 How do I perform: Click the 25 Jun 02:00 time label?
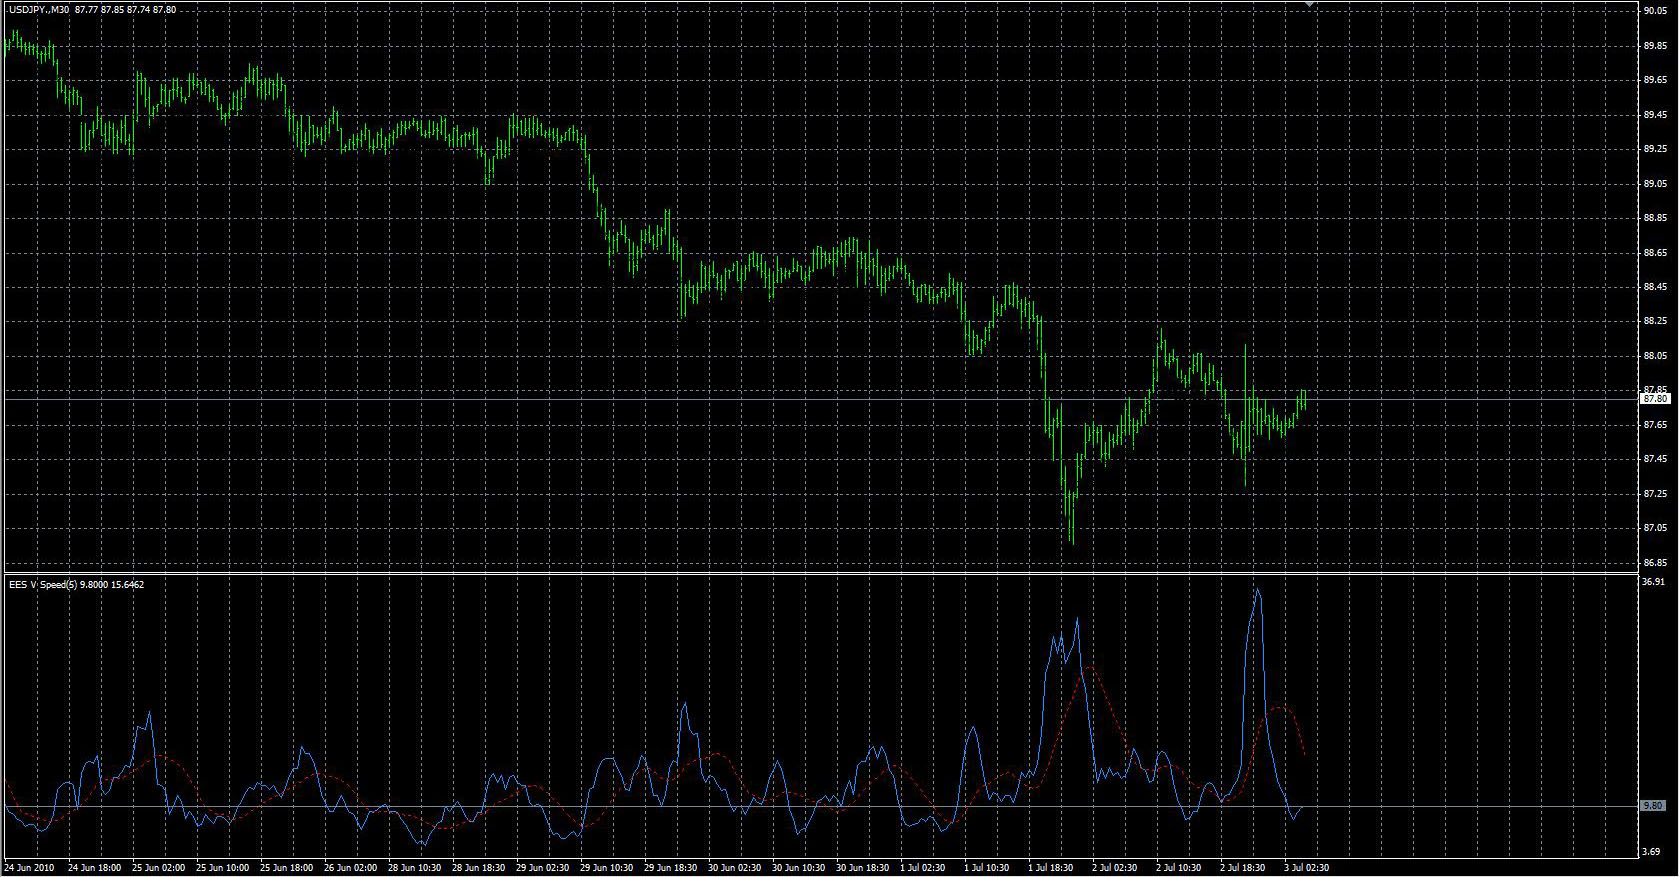point(158,868)
